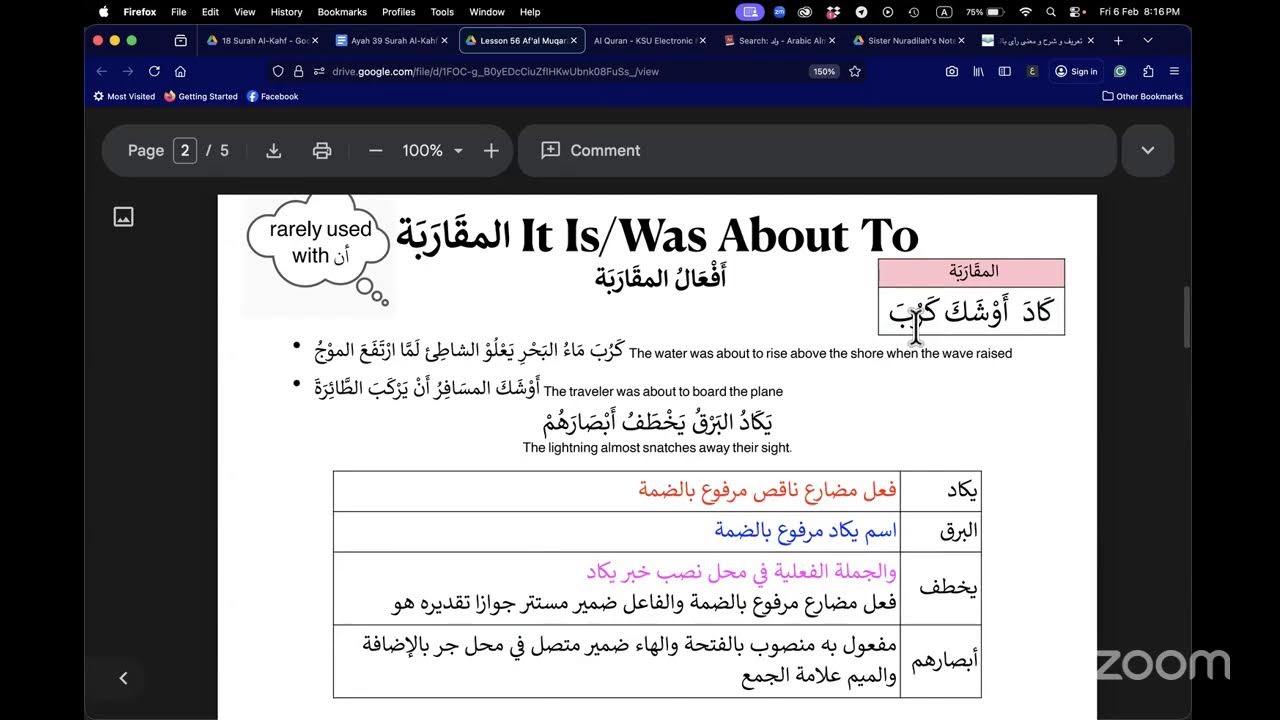Click the page number input field
1280x720 pixels.
click(184, 150)
